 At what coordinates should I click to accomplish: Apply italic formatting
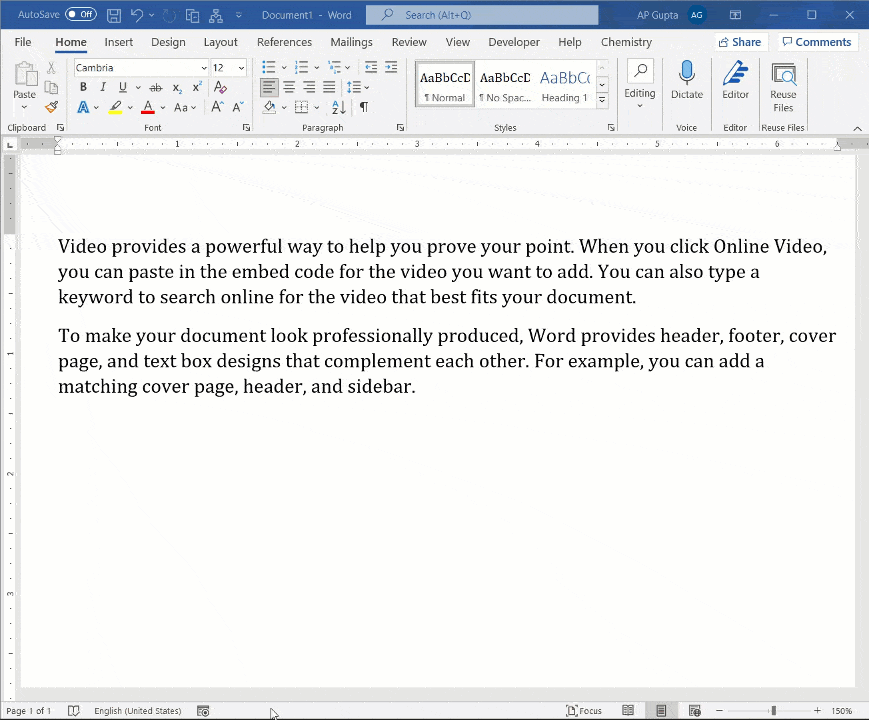(102, 87)
